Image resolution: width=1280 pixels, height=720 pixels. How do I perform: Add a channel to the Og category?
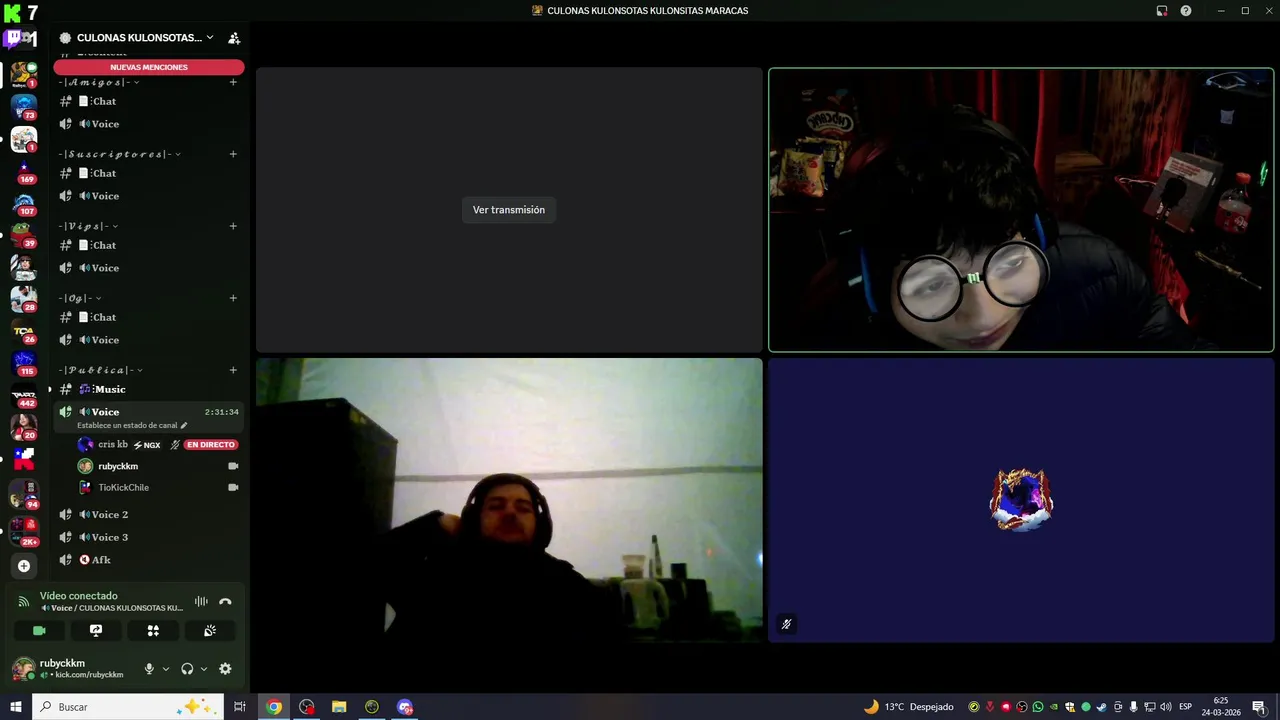pos(233,298)
